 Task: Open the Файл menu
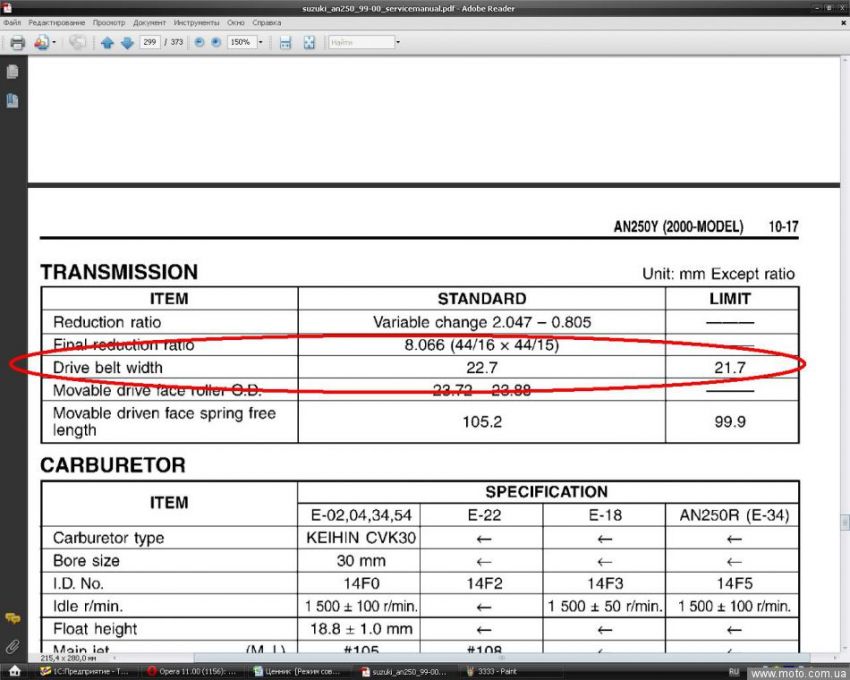(12, 23)
